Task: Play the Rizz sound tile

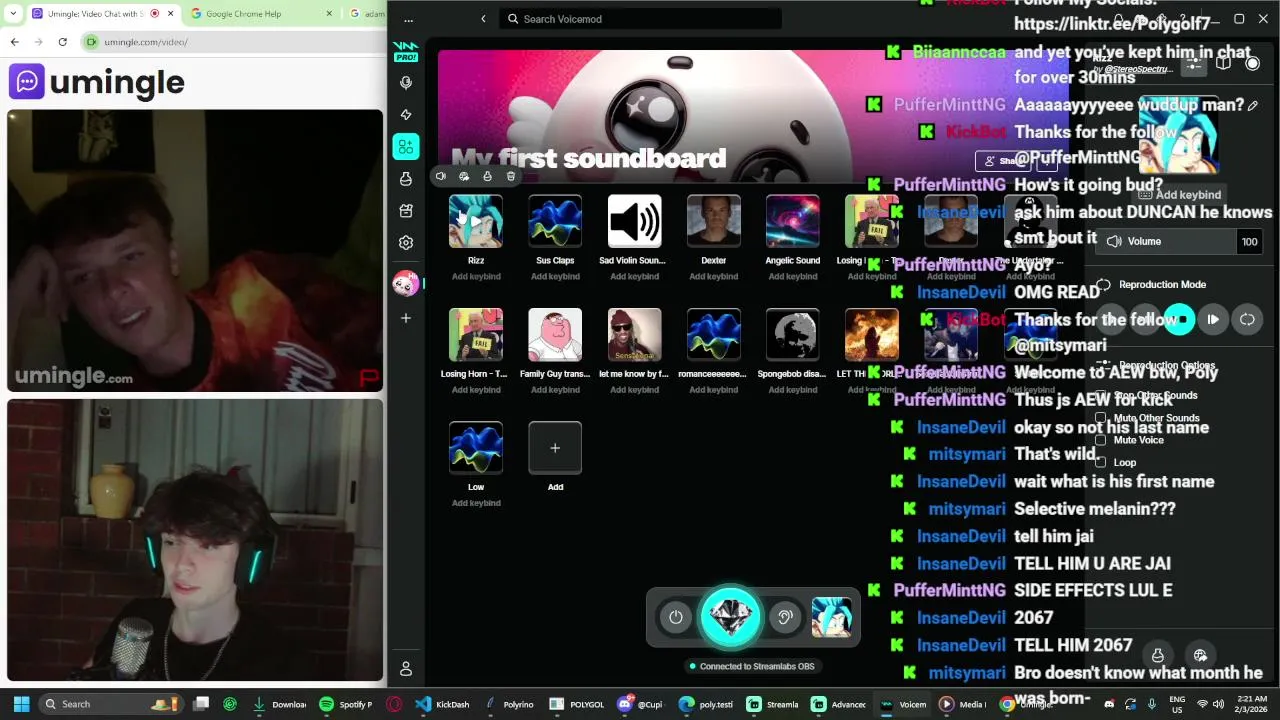Action: click(x=476, y=221)
